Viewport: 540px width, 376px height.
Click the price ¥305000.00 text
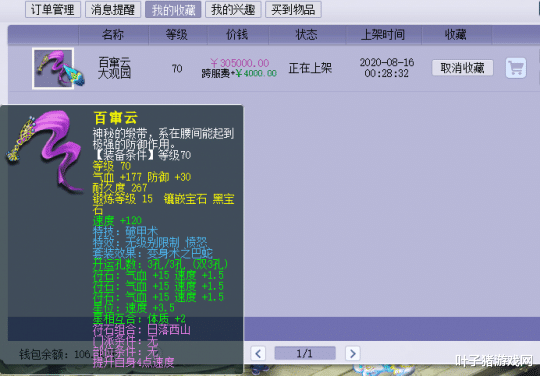[x=240, y=63]
